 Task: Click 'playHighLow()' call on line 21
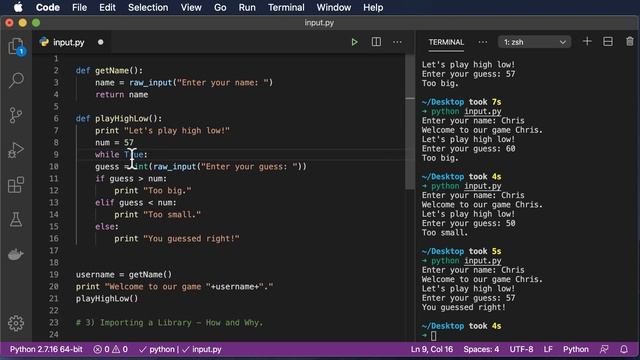[107, 298]
